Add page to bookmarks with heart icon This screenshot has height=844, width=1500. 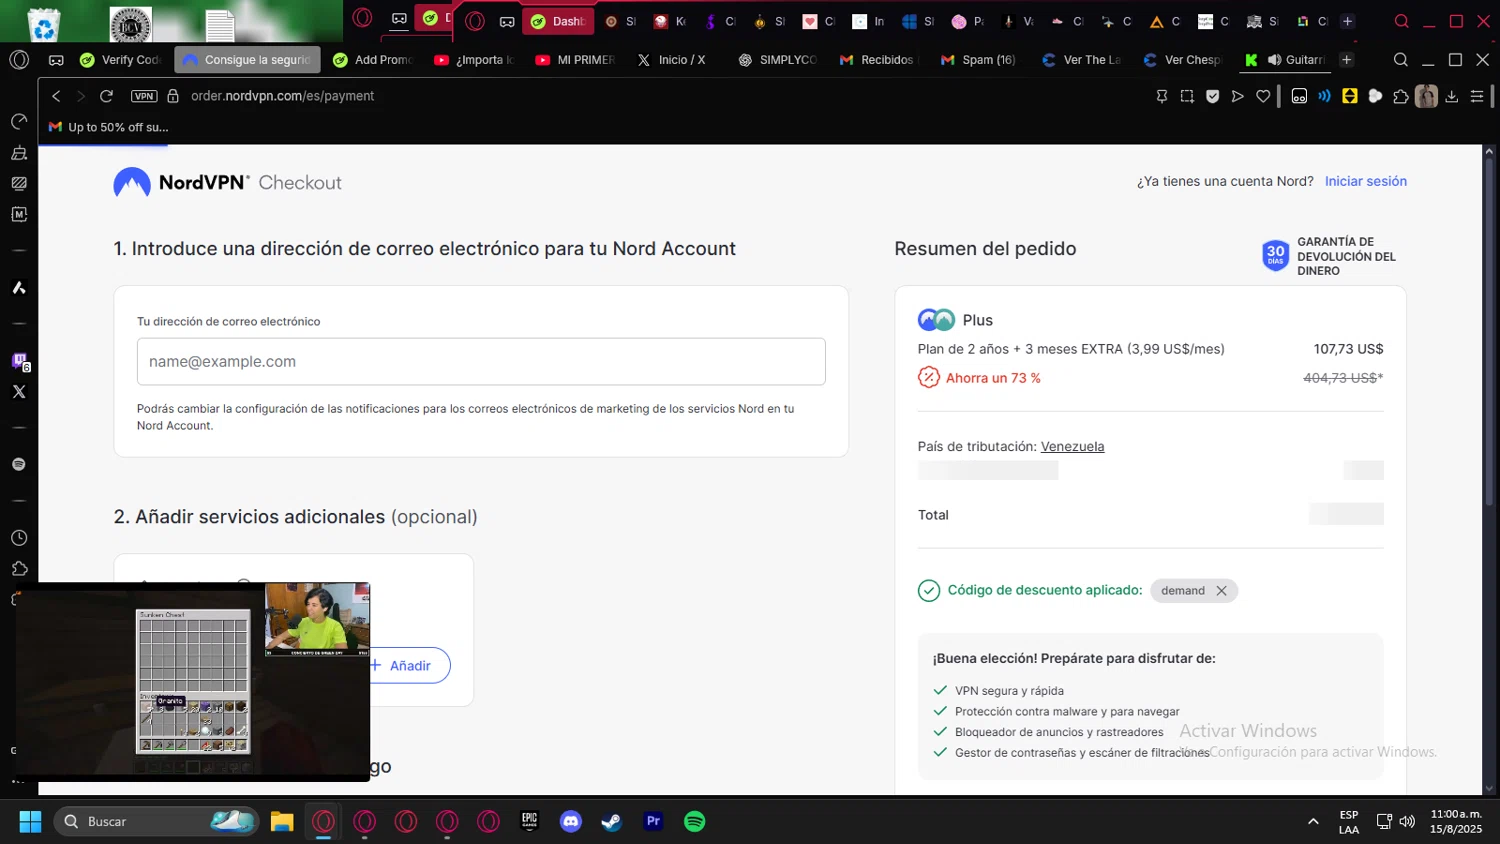tap(1263, 96)
